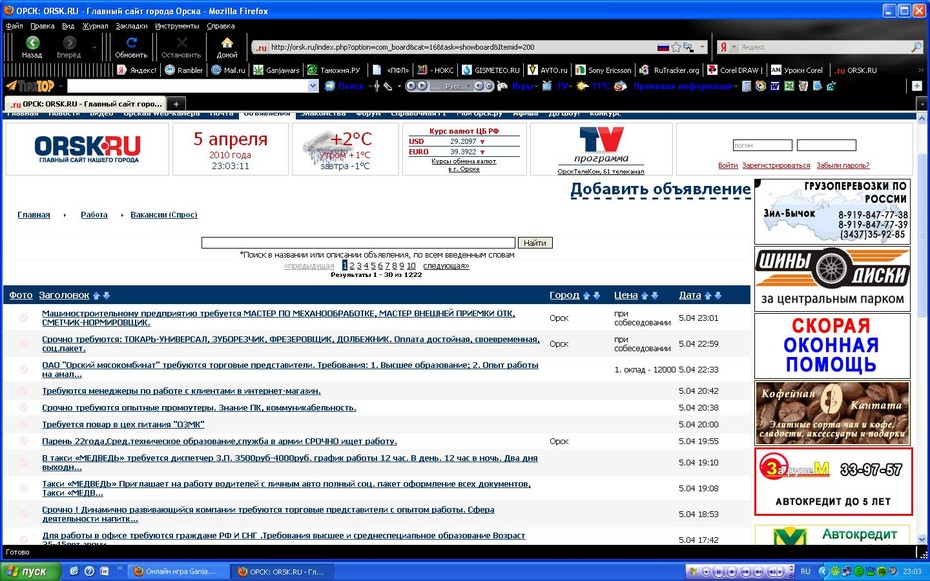This screenshot has width=930, height=581.
Task: Click the ad search text field
Action: click(358, 242)
